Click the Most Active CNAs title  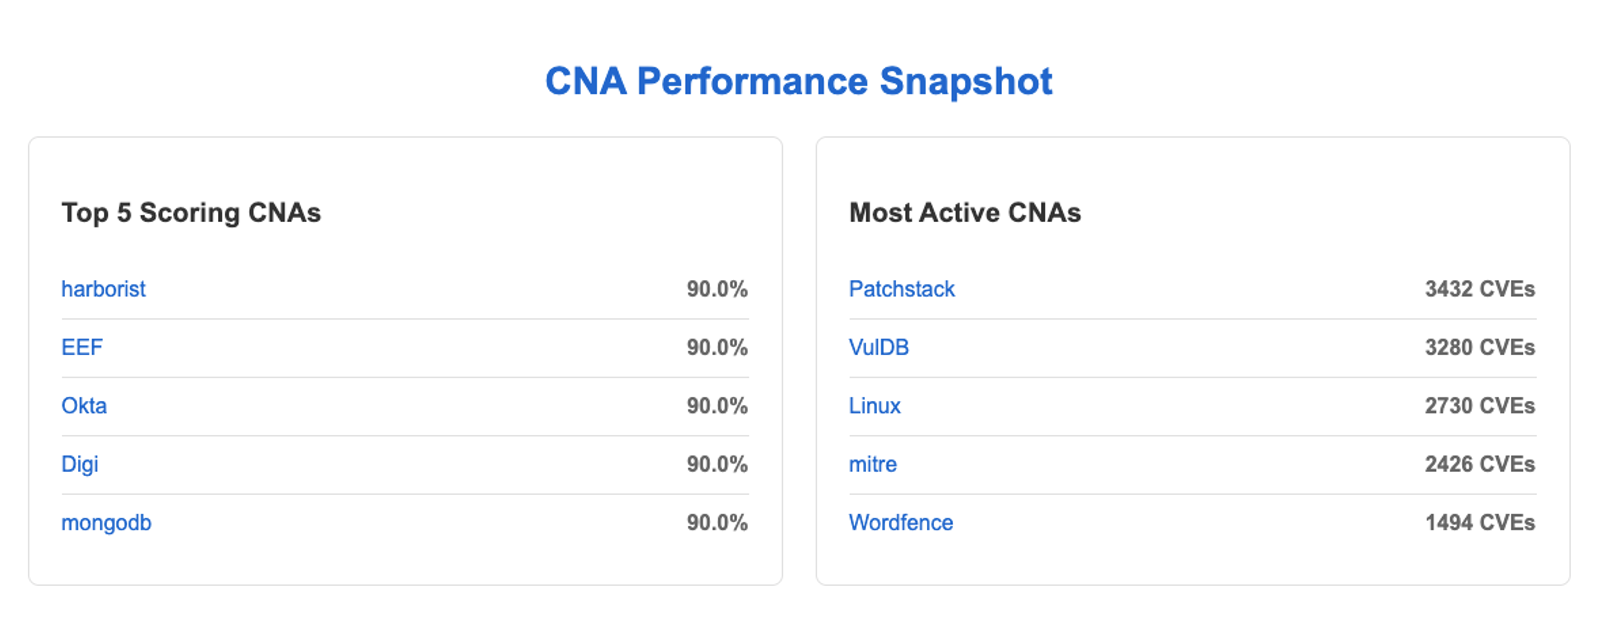click(x=965, y=212)
